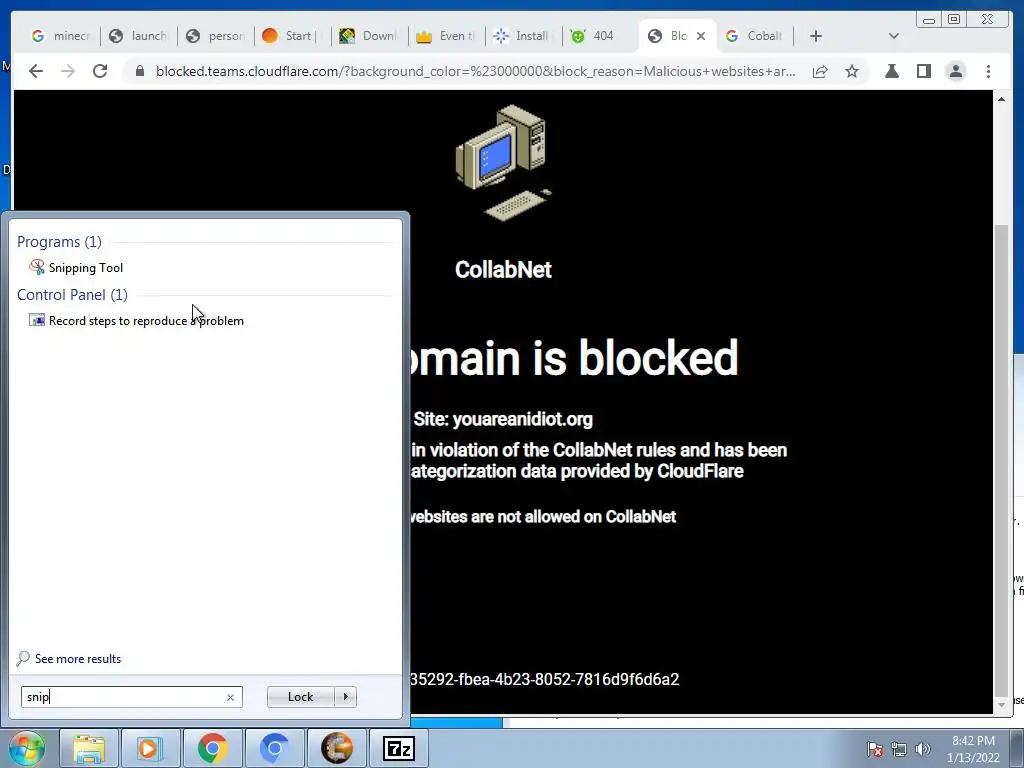Click the CollabNet computer logo
Image resolution: width=1024 pixels, height=768 pixels.
point(503,163)
